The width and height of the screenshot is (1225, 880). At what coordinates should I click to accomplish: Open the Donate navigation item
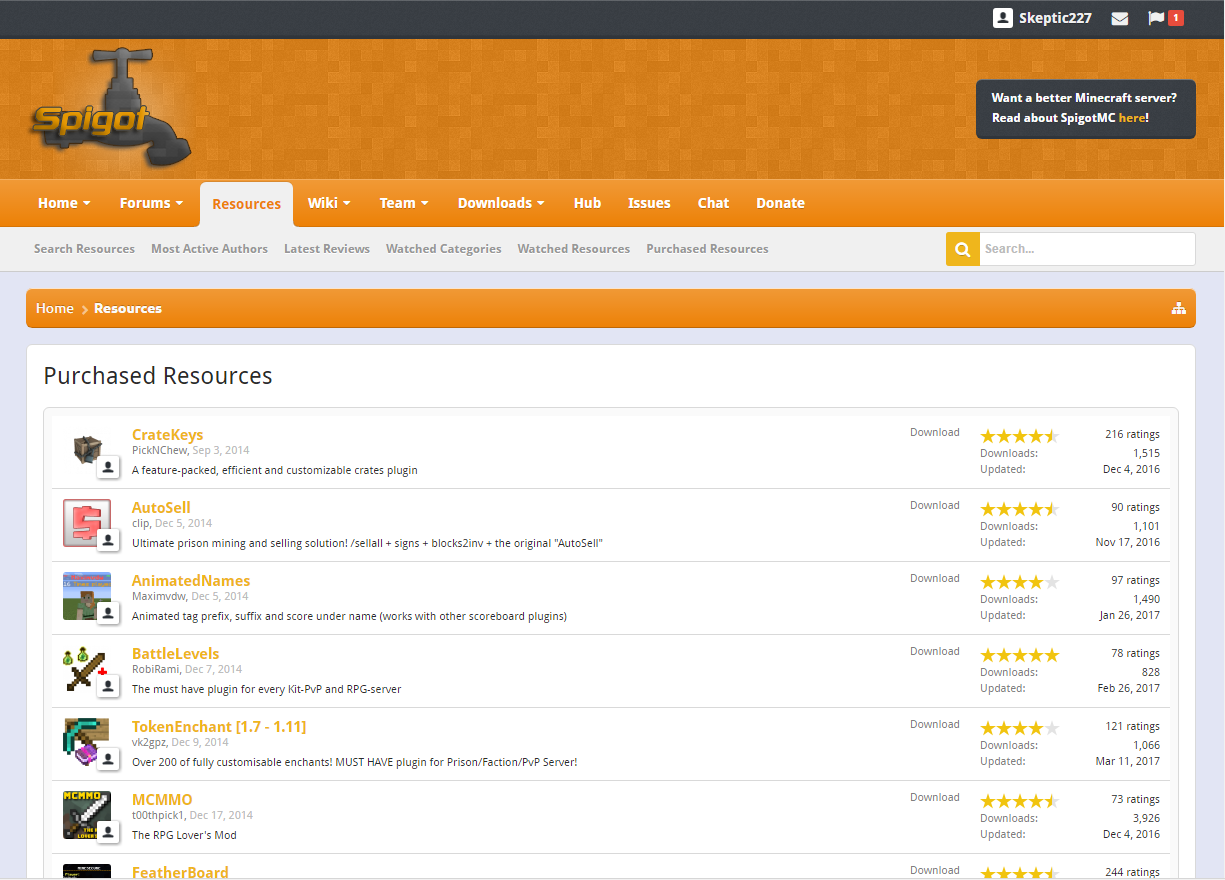(780, 203)
